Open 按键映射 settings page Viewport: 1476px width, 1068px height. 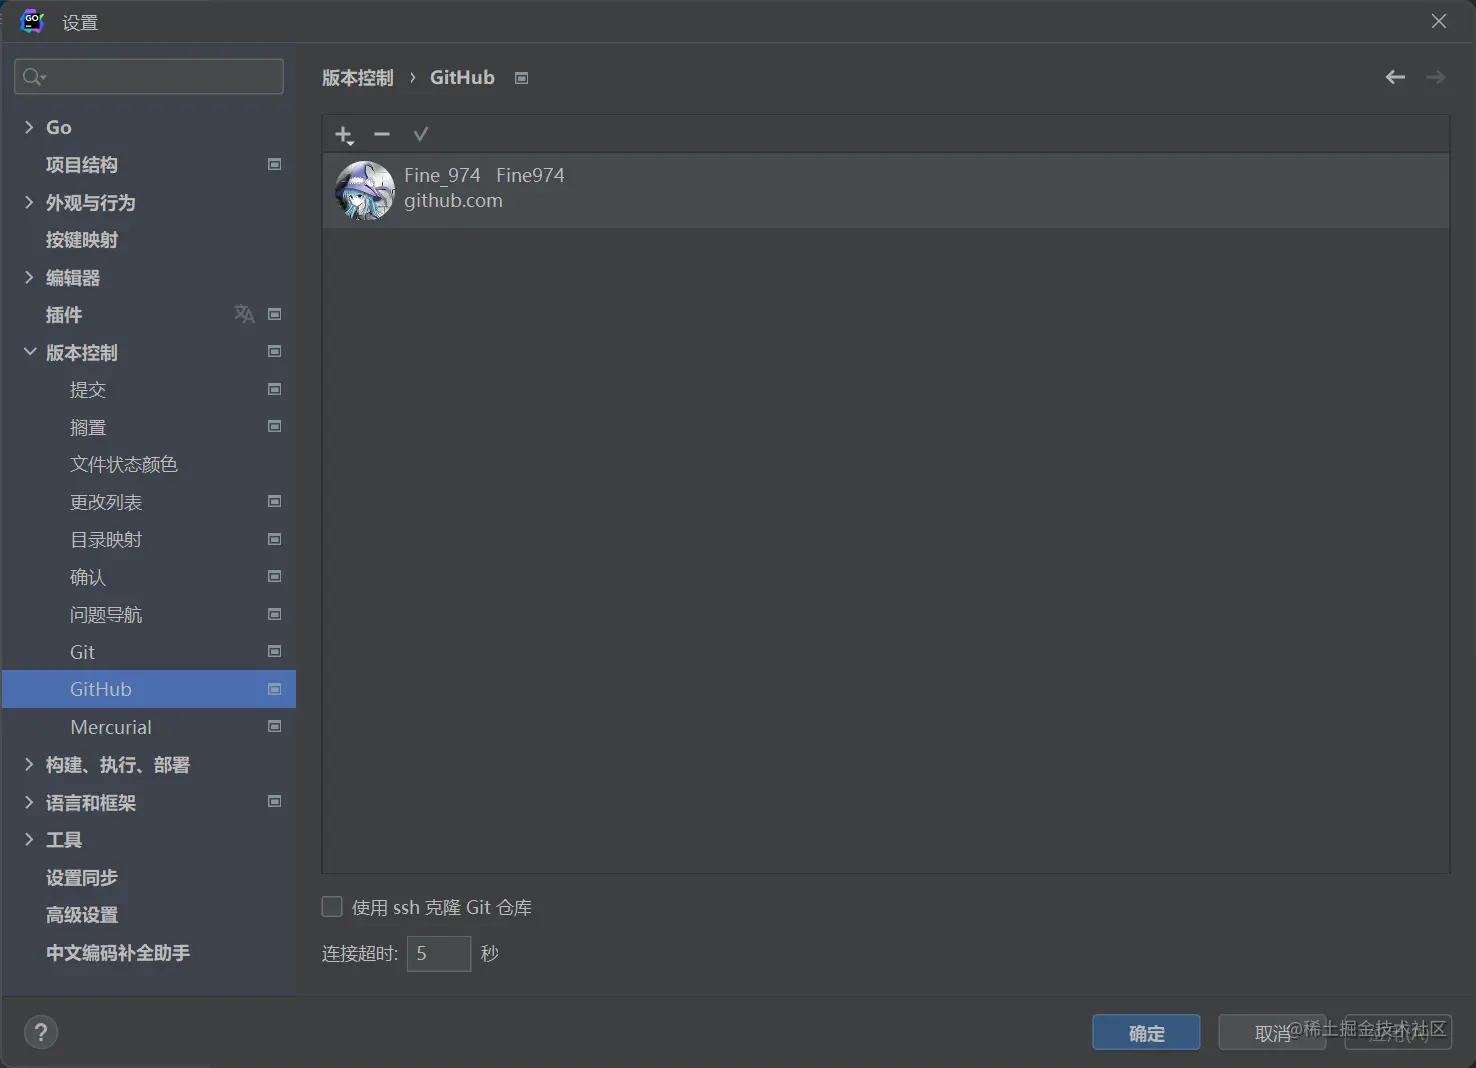tap(82, 240)
